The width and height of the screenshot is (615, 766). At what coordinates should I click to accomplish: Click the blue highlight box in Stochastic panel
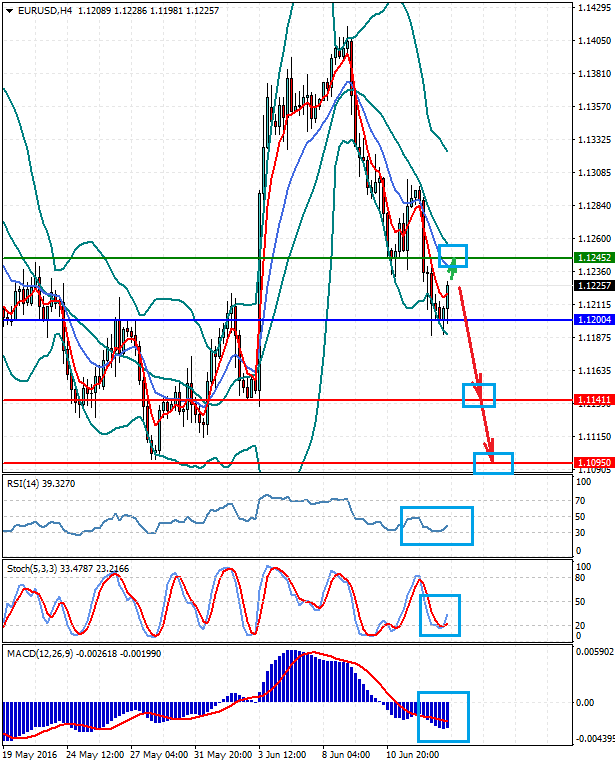[x=439, y=615]
